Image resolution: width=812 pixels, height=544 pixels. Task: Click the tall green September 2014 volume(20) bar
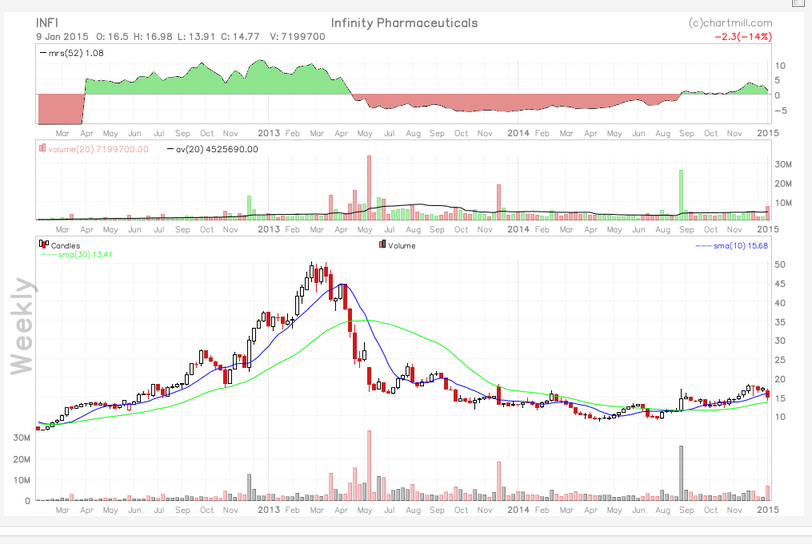681,195
